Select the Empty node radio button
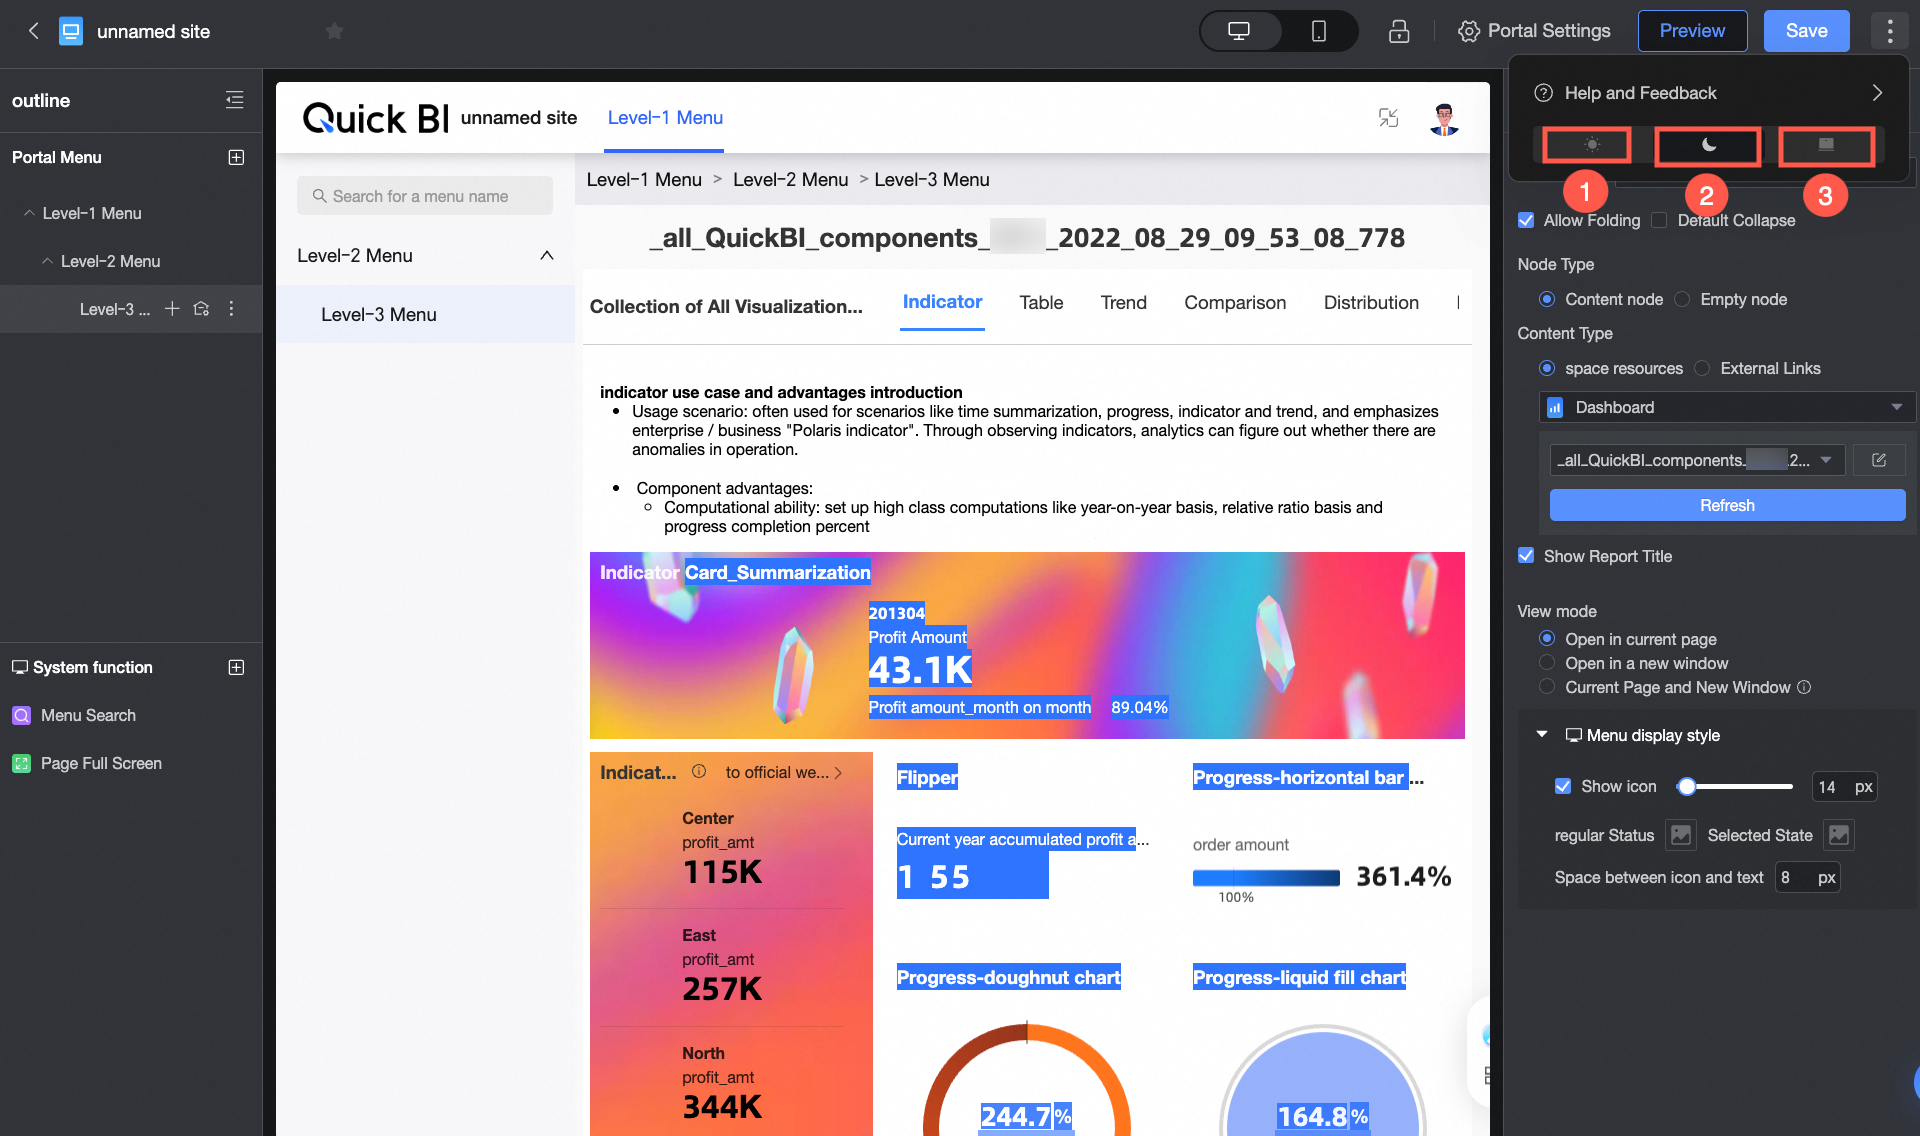 [x=1683, y=299]
